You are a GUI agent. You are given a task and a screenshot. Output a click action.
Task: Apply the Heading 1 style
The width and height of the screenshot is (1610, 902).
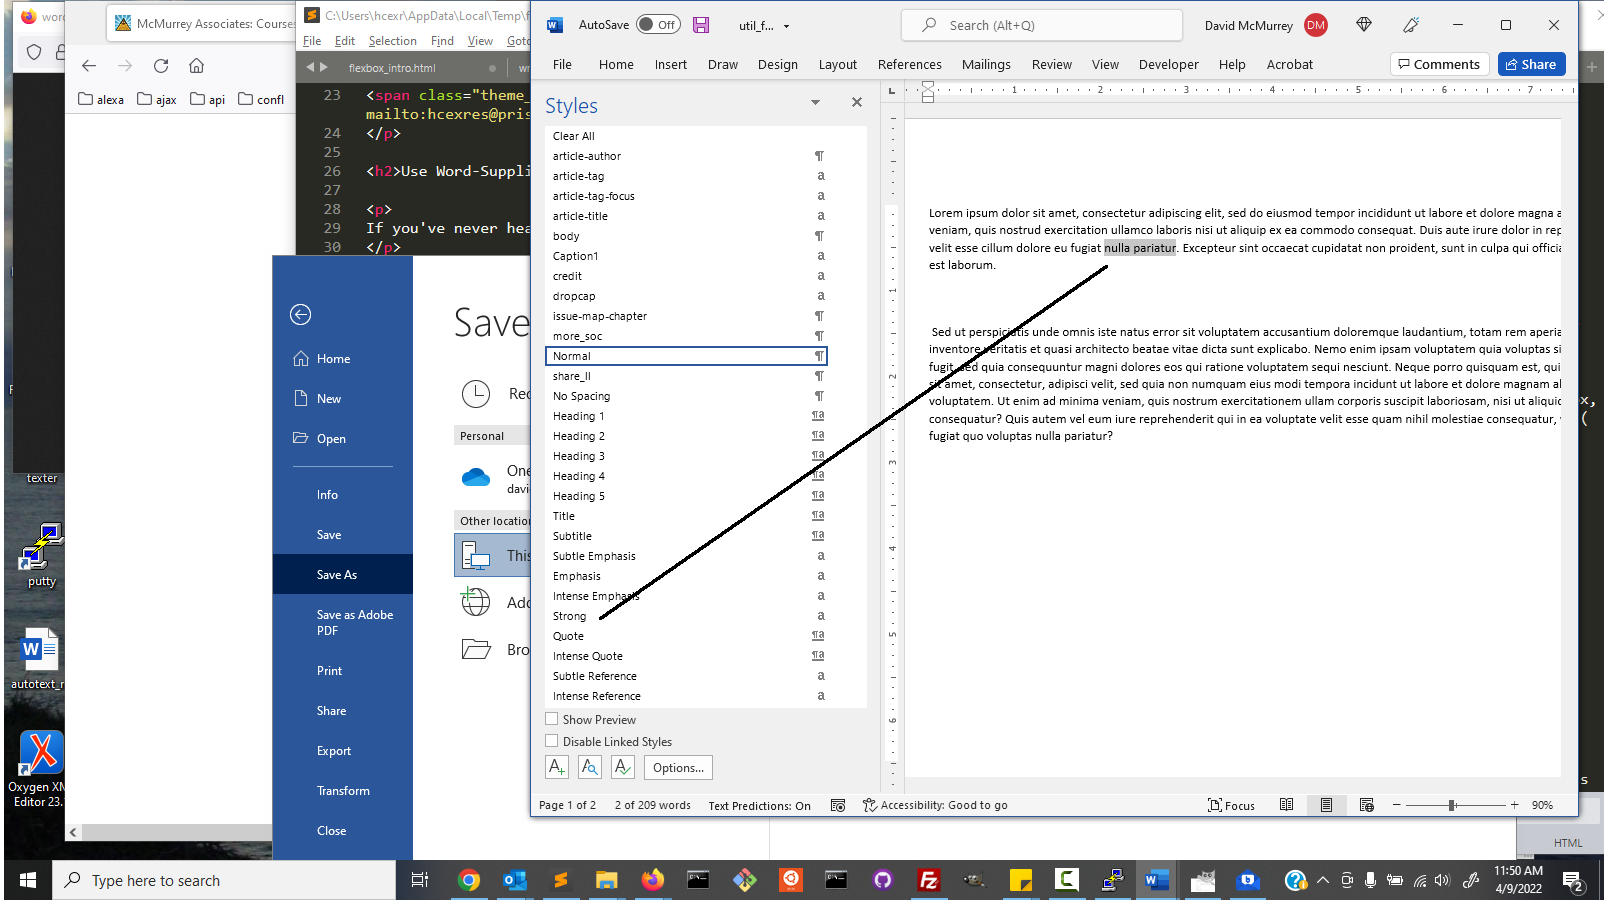(686, 416)
